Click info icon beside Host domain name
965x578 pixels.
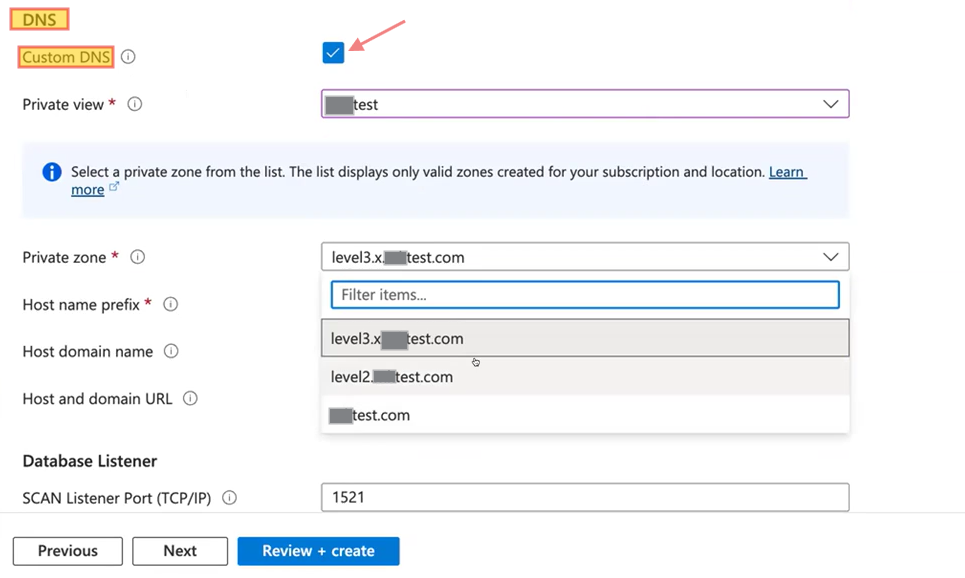coord(171,351)
